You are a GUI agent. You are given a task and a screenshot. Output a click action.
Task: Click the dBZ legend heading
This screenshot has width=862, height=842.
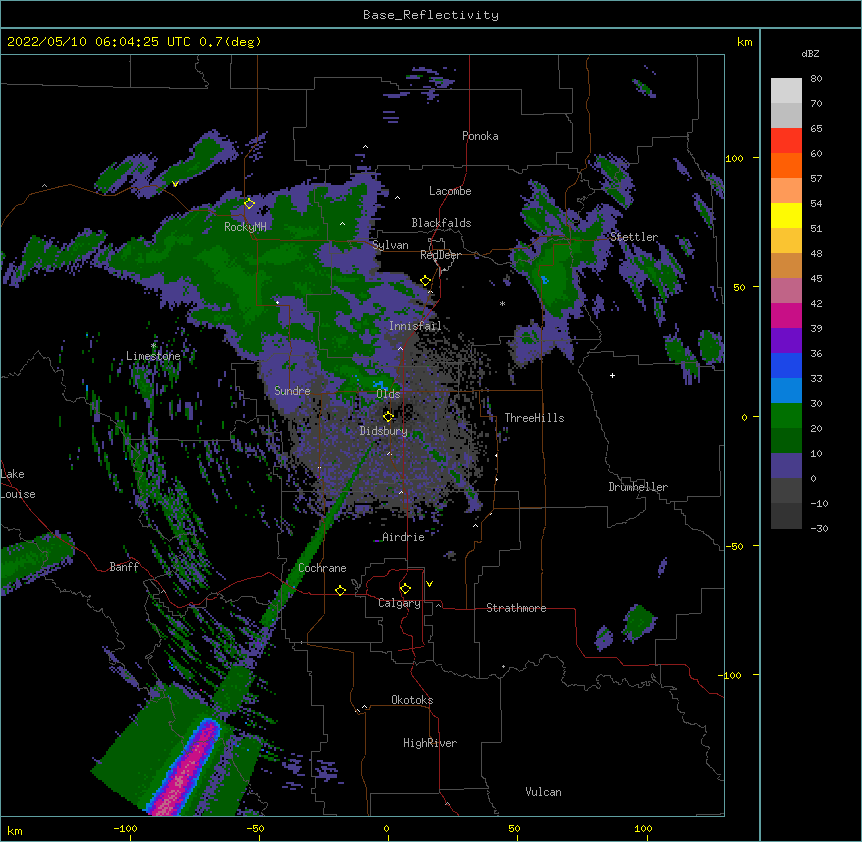tap(810, 54)
